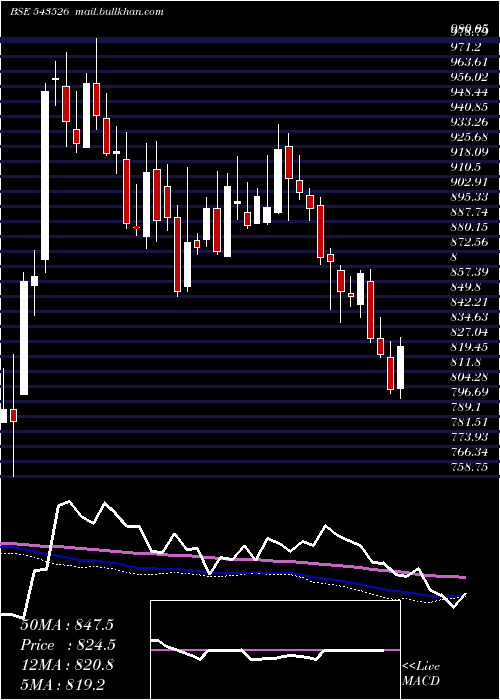Select the 963.61 price axis label
The height and width of the screenshot is (700, 500).
pyautogui.click(x=469, y=62)
